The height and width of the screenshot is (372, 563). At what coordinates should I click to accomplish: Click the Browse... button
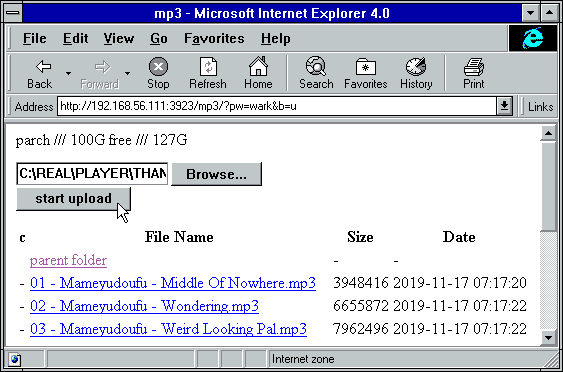[217, 174]
